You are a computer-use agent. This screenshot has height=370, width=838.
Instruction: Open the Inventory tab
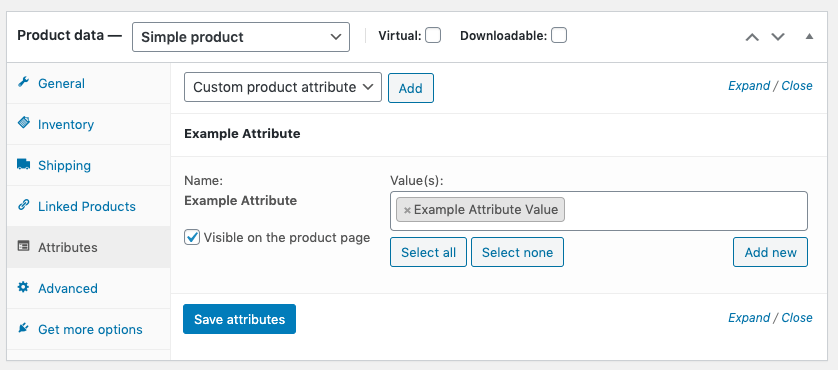[x=89, y=124]
